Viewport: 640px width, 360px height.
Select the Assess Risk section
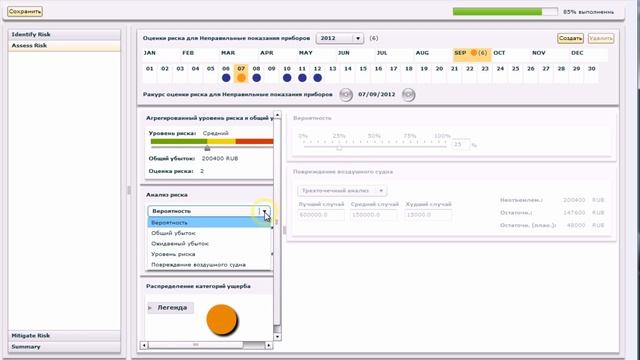[64, 45]
